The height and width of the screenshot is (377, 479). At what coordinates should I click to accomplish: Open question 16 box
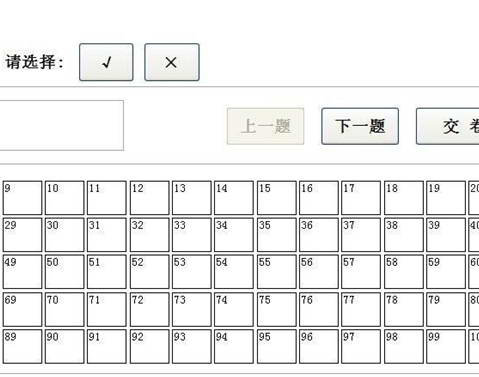(319, 198)
